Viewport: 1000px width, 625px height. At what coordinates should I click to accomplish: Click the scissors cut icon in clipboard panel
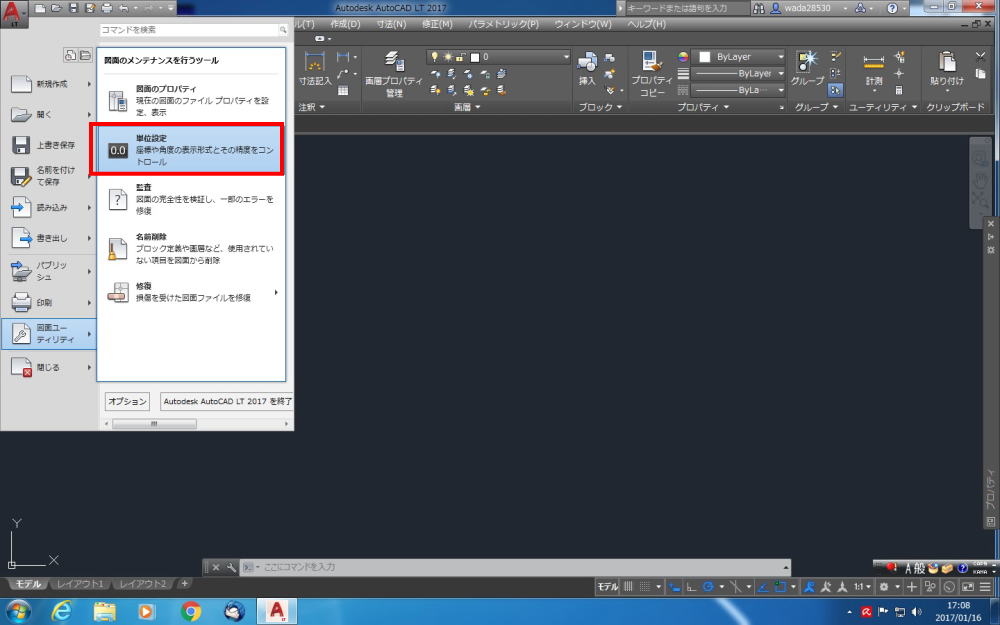click(981, 57)
